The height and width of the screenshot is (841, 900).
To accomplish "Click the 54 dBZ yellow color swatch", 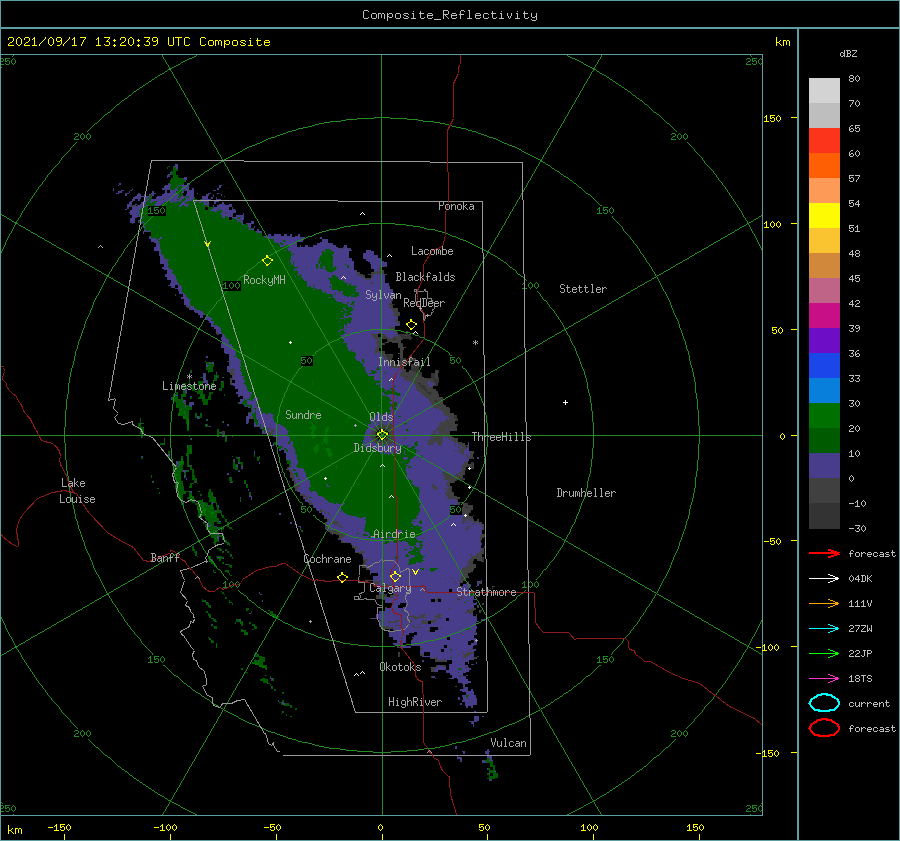I will tap(824, 215).
